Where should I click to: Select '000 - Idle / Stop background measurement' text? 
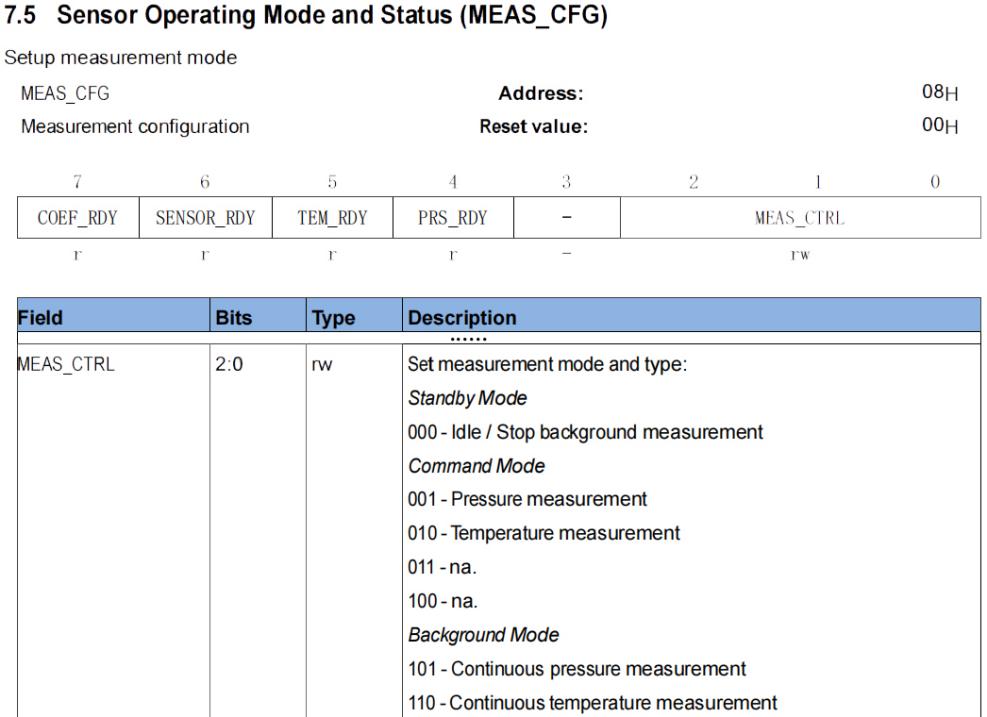[585, 432]
